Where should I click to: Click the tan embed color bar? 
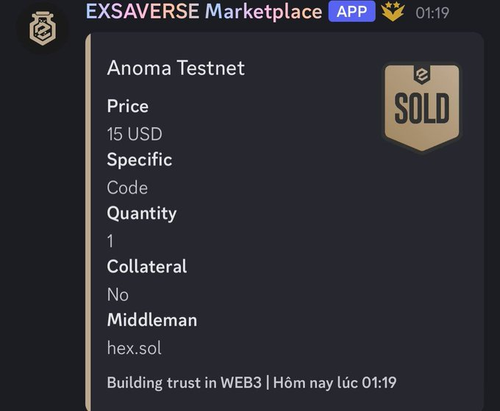[x=88, y=222]
